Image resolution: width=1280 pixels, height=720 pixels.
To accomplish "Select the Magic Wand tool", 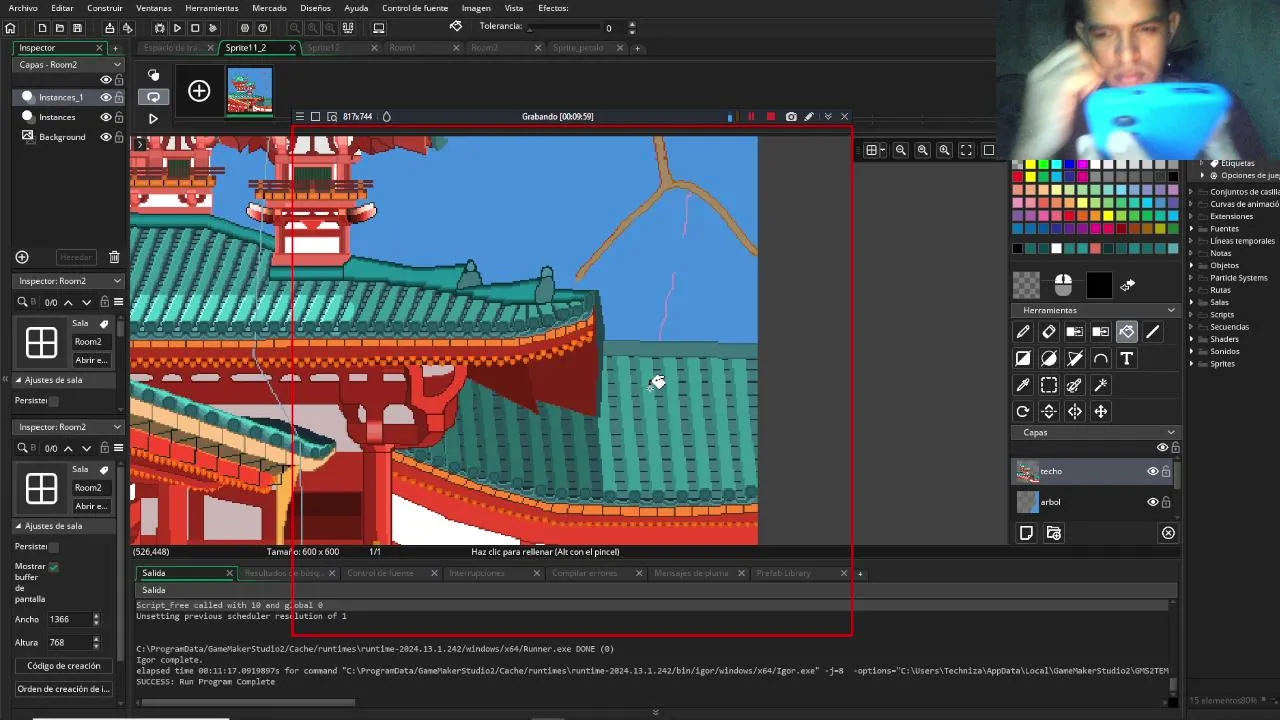I will [1101, 385].
